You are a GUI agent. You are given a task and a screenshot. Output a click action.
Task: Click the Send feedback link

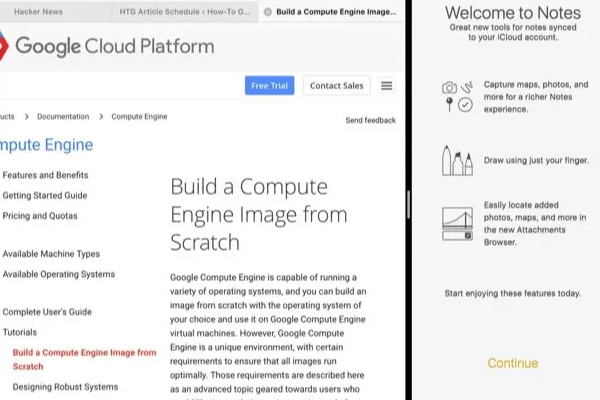click(x=370, y=120)
